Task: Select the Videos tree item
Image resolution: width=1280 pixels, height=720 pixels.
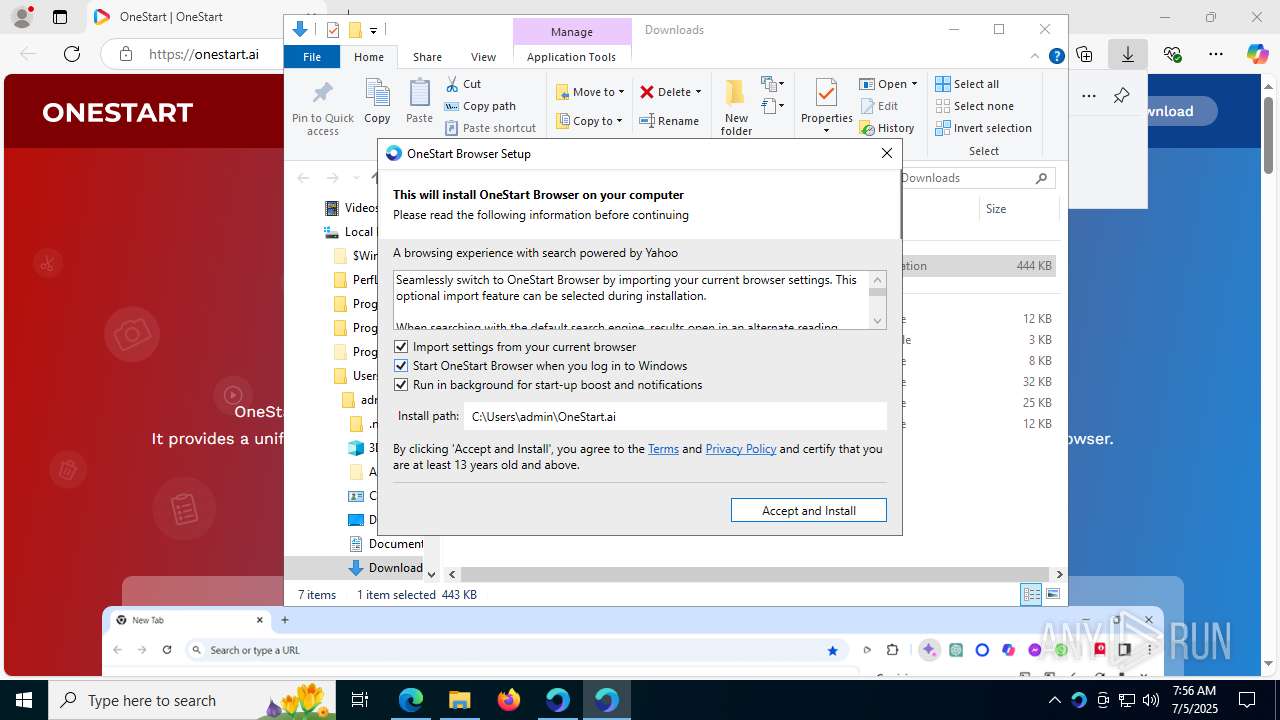Action: point(352,208)
